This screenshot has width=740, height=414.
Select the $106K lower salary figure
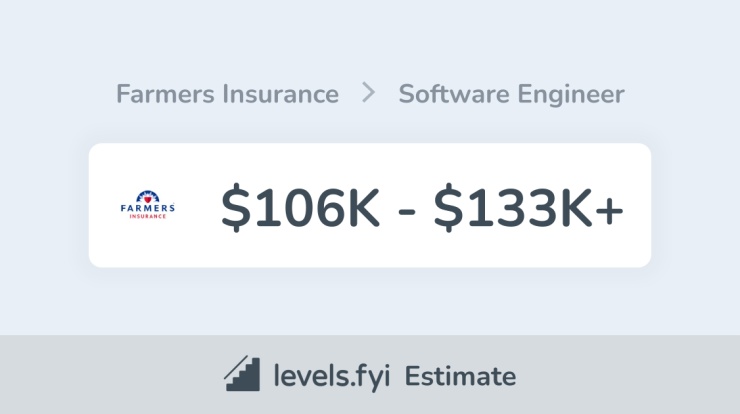point(300,207)
